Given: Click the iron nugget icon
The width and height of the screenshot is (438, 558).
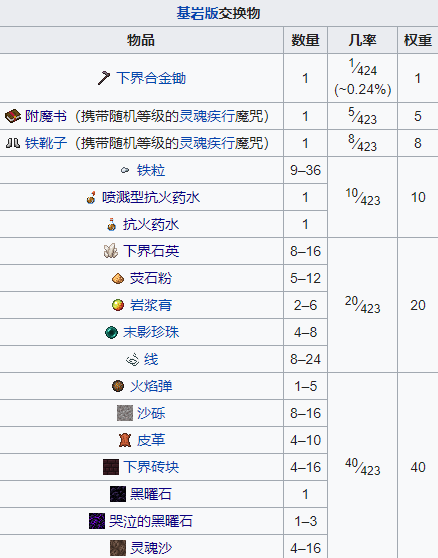Looking at the screenshot, I should (x=125, y=170).
